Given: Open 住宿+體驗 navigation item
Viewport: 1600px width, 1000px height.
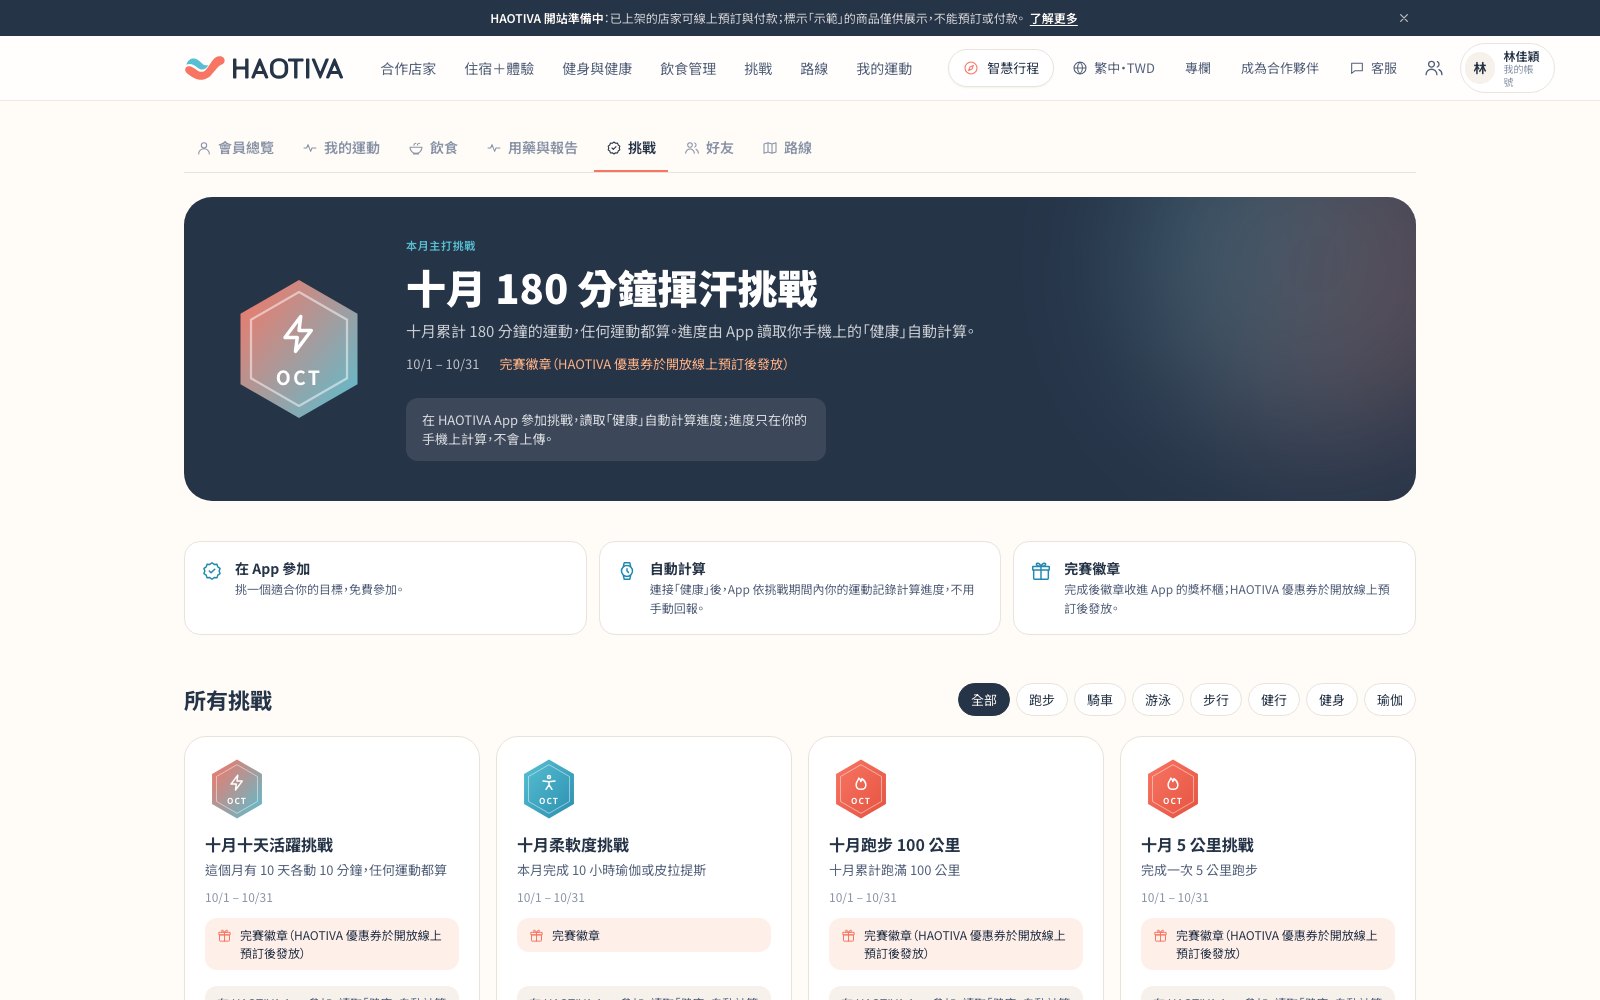Looking at the screenshot, I should click(499, 68).
